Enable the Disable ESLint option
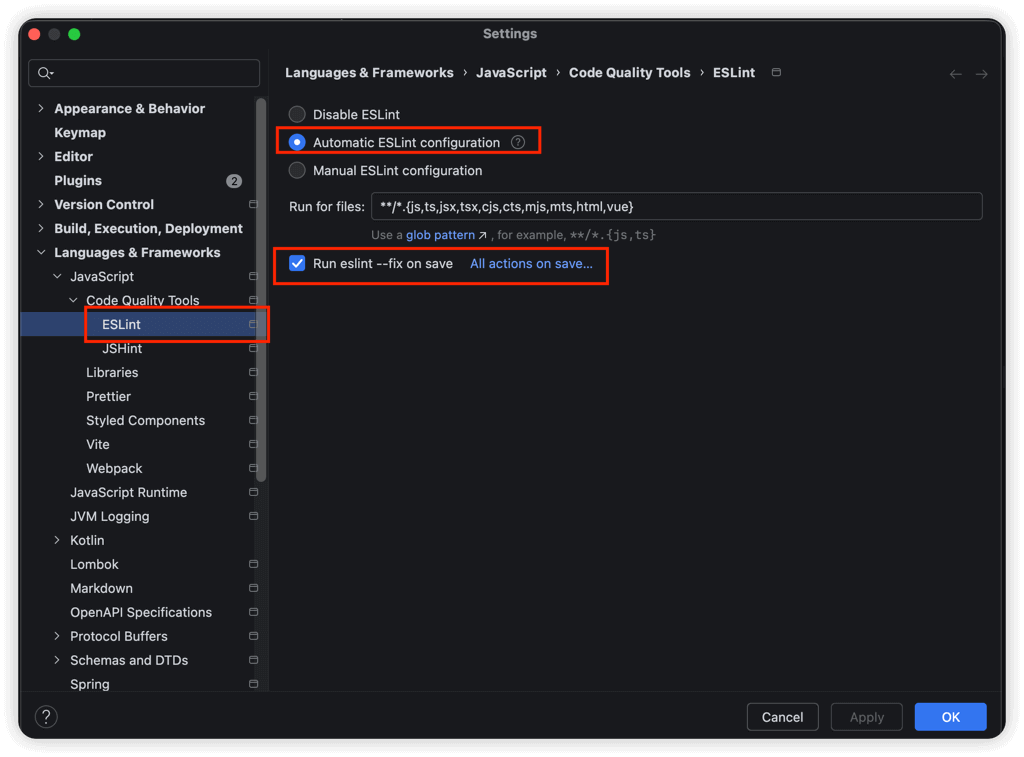This screenshot has width=1024, height=757. (297, 114)
